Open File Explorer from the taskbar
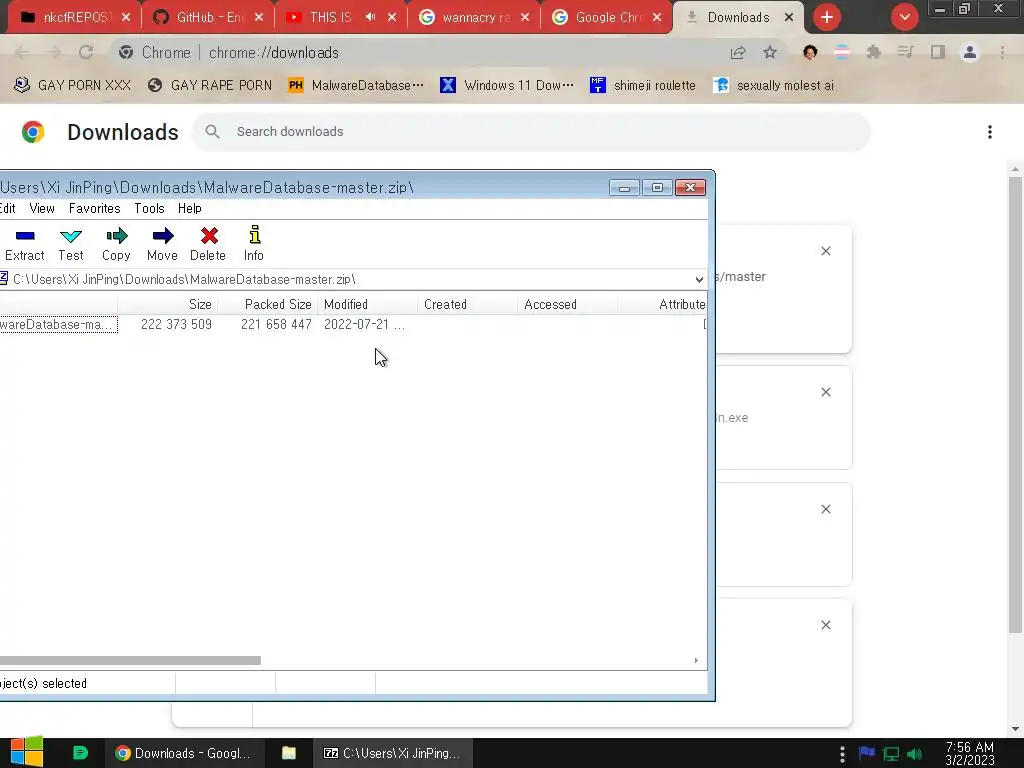Screen dimensions: 1024x768 point(289,753)
